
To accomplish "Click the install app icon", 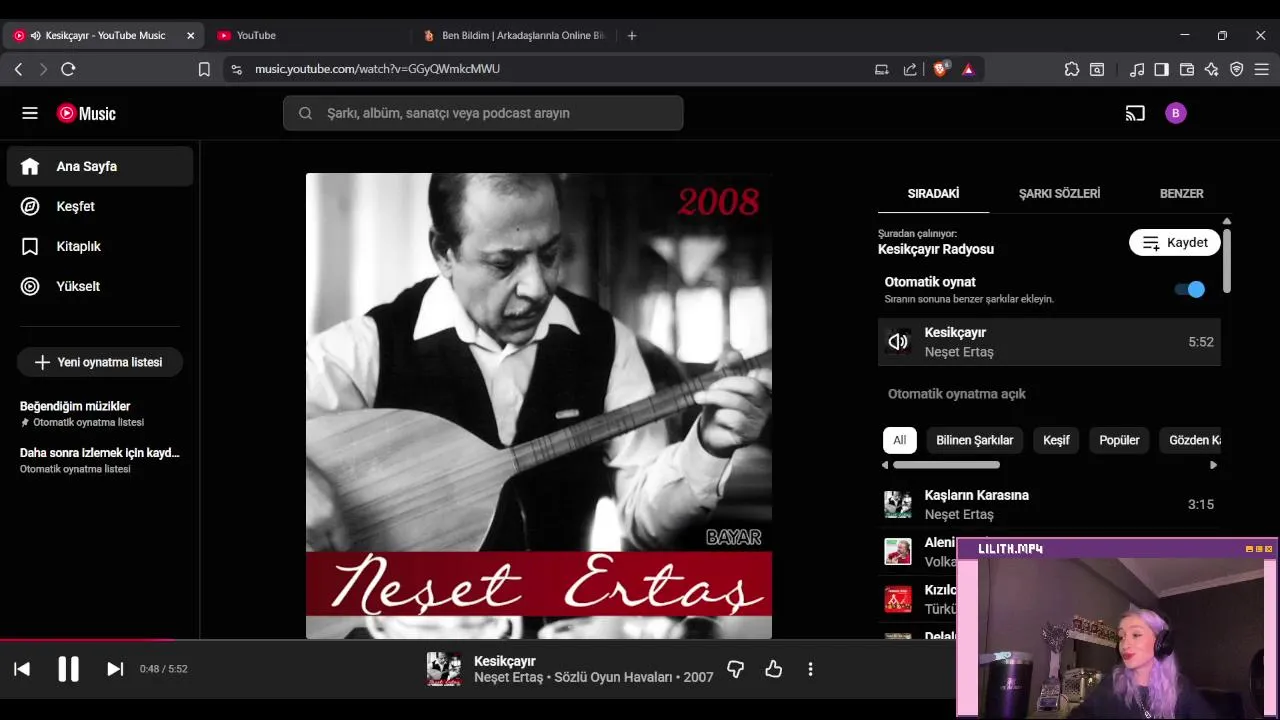I will (x=881, y=69).
